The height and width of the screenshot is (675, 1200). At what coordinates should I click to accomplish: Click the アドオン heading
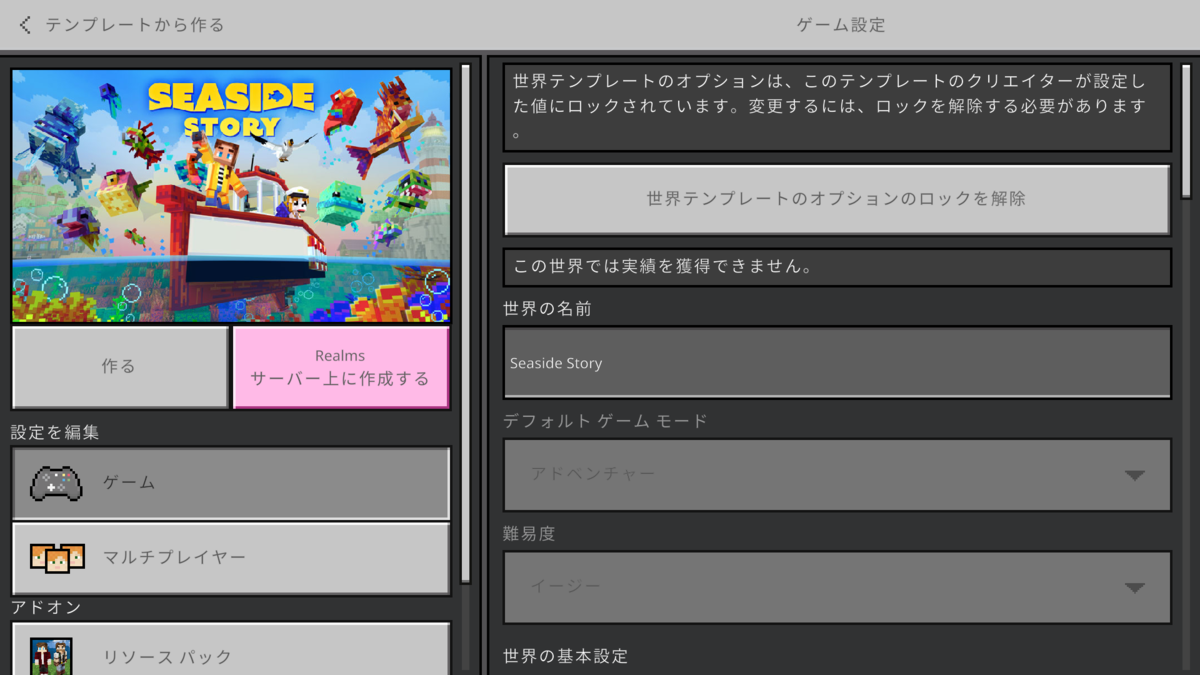tap(46, 607)
